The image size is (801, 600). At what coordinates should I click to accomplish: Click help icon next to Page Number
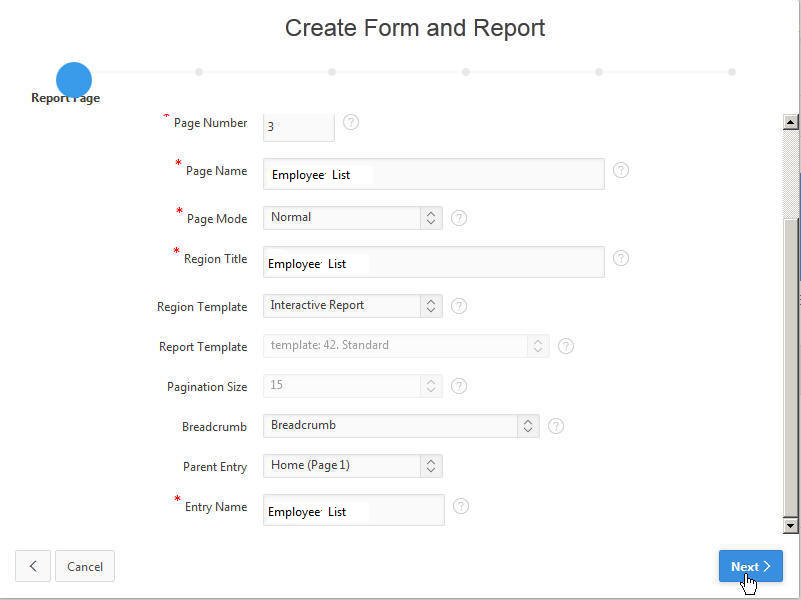tap(351, 122)
